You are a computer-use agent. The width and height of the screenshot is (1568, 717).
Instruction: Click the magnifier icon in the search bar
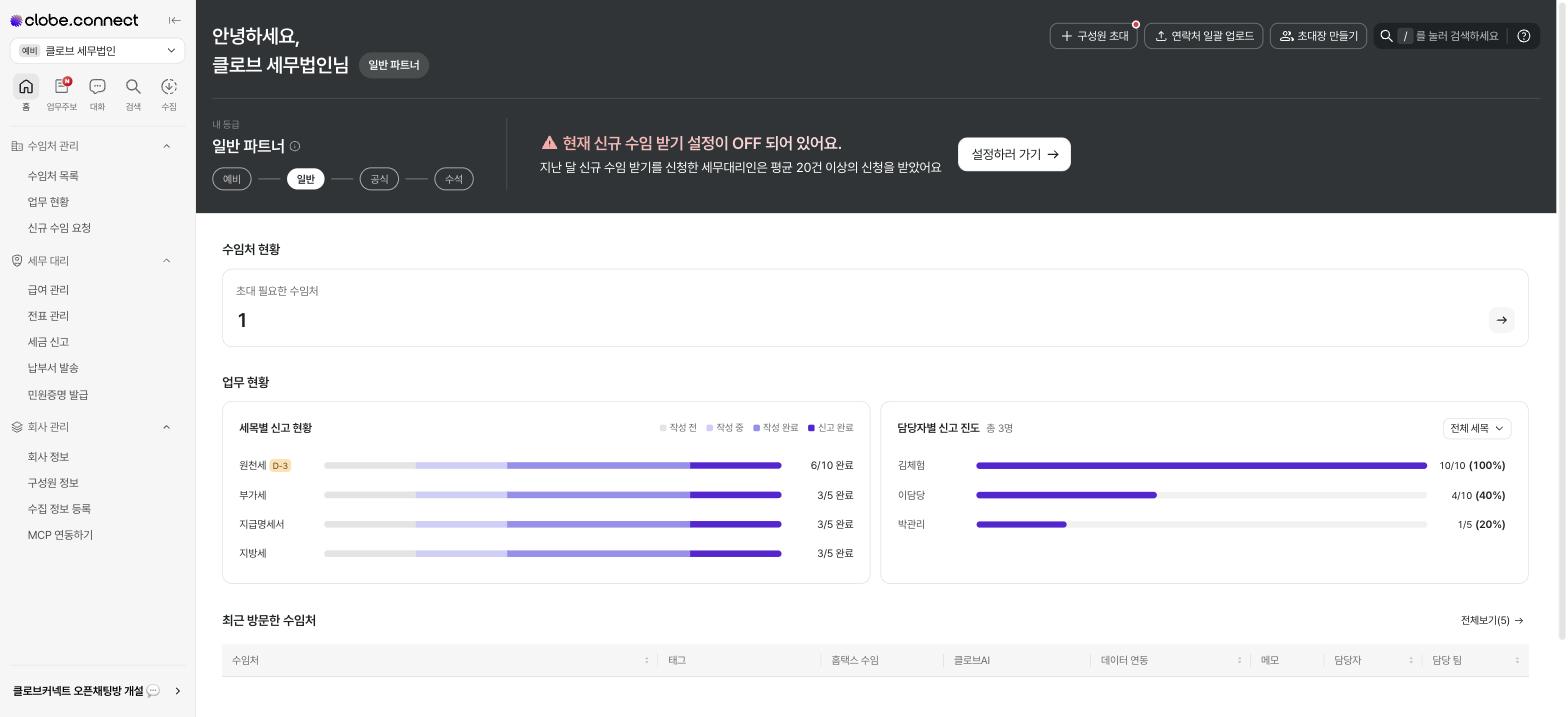(x=1387, y=36)
